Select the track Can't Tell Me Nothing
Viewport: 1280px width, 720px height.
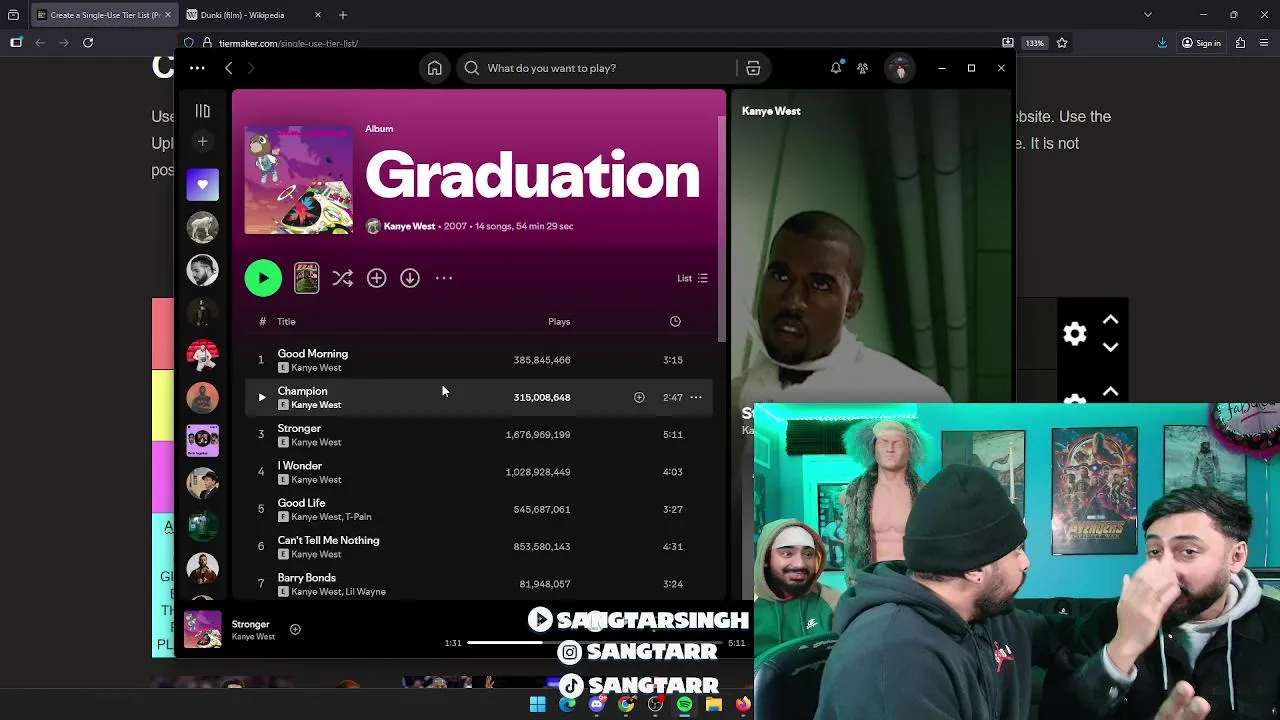pos(481,547)
